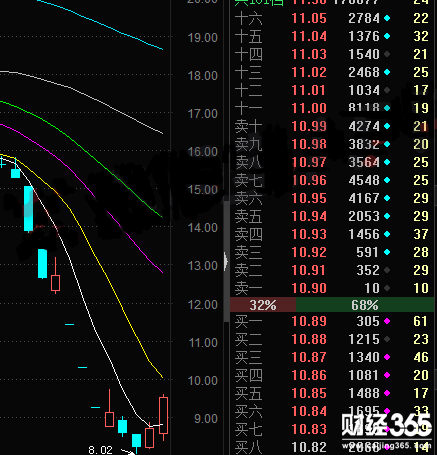Click the green 68% portion of the ratio bar
This screenshot has width=437, height=455.
click(365, 305)
